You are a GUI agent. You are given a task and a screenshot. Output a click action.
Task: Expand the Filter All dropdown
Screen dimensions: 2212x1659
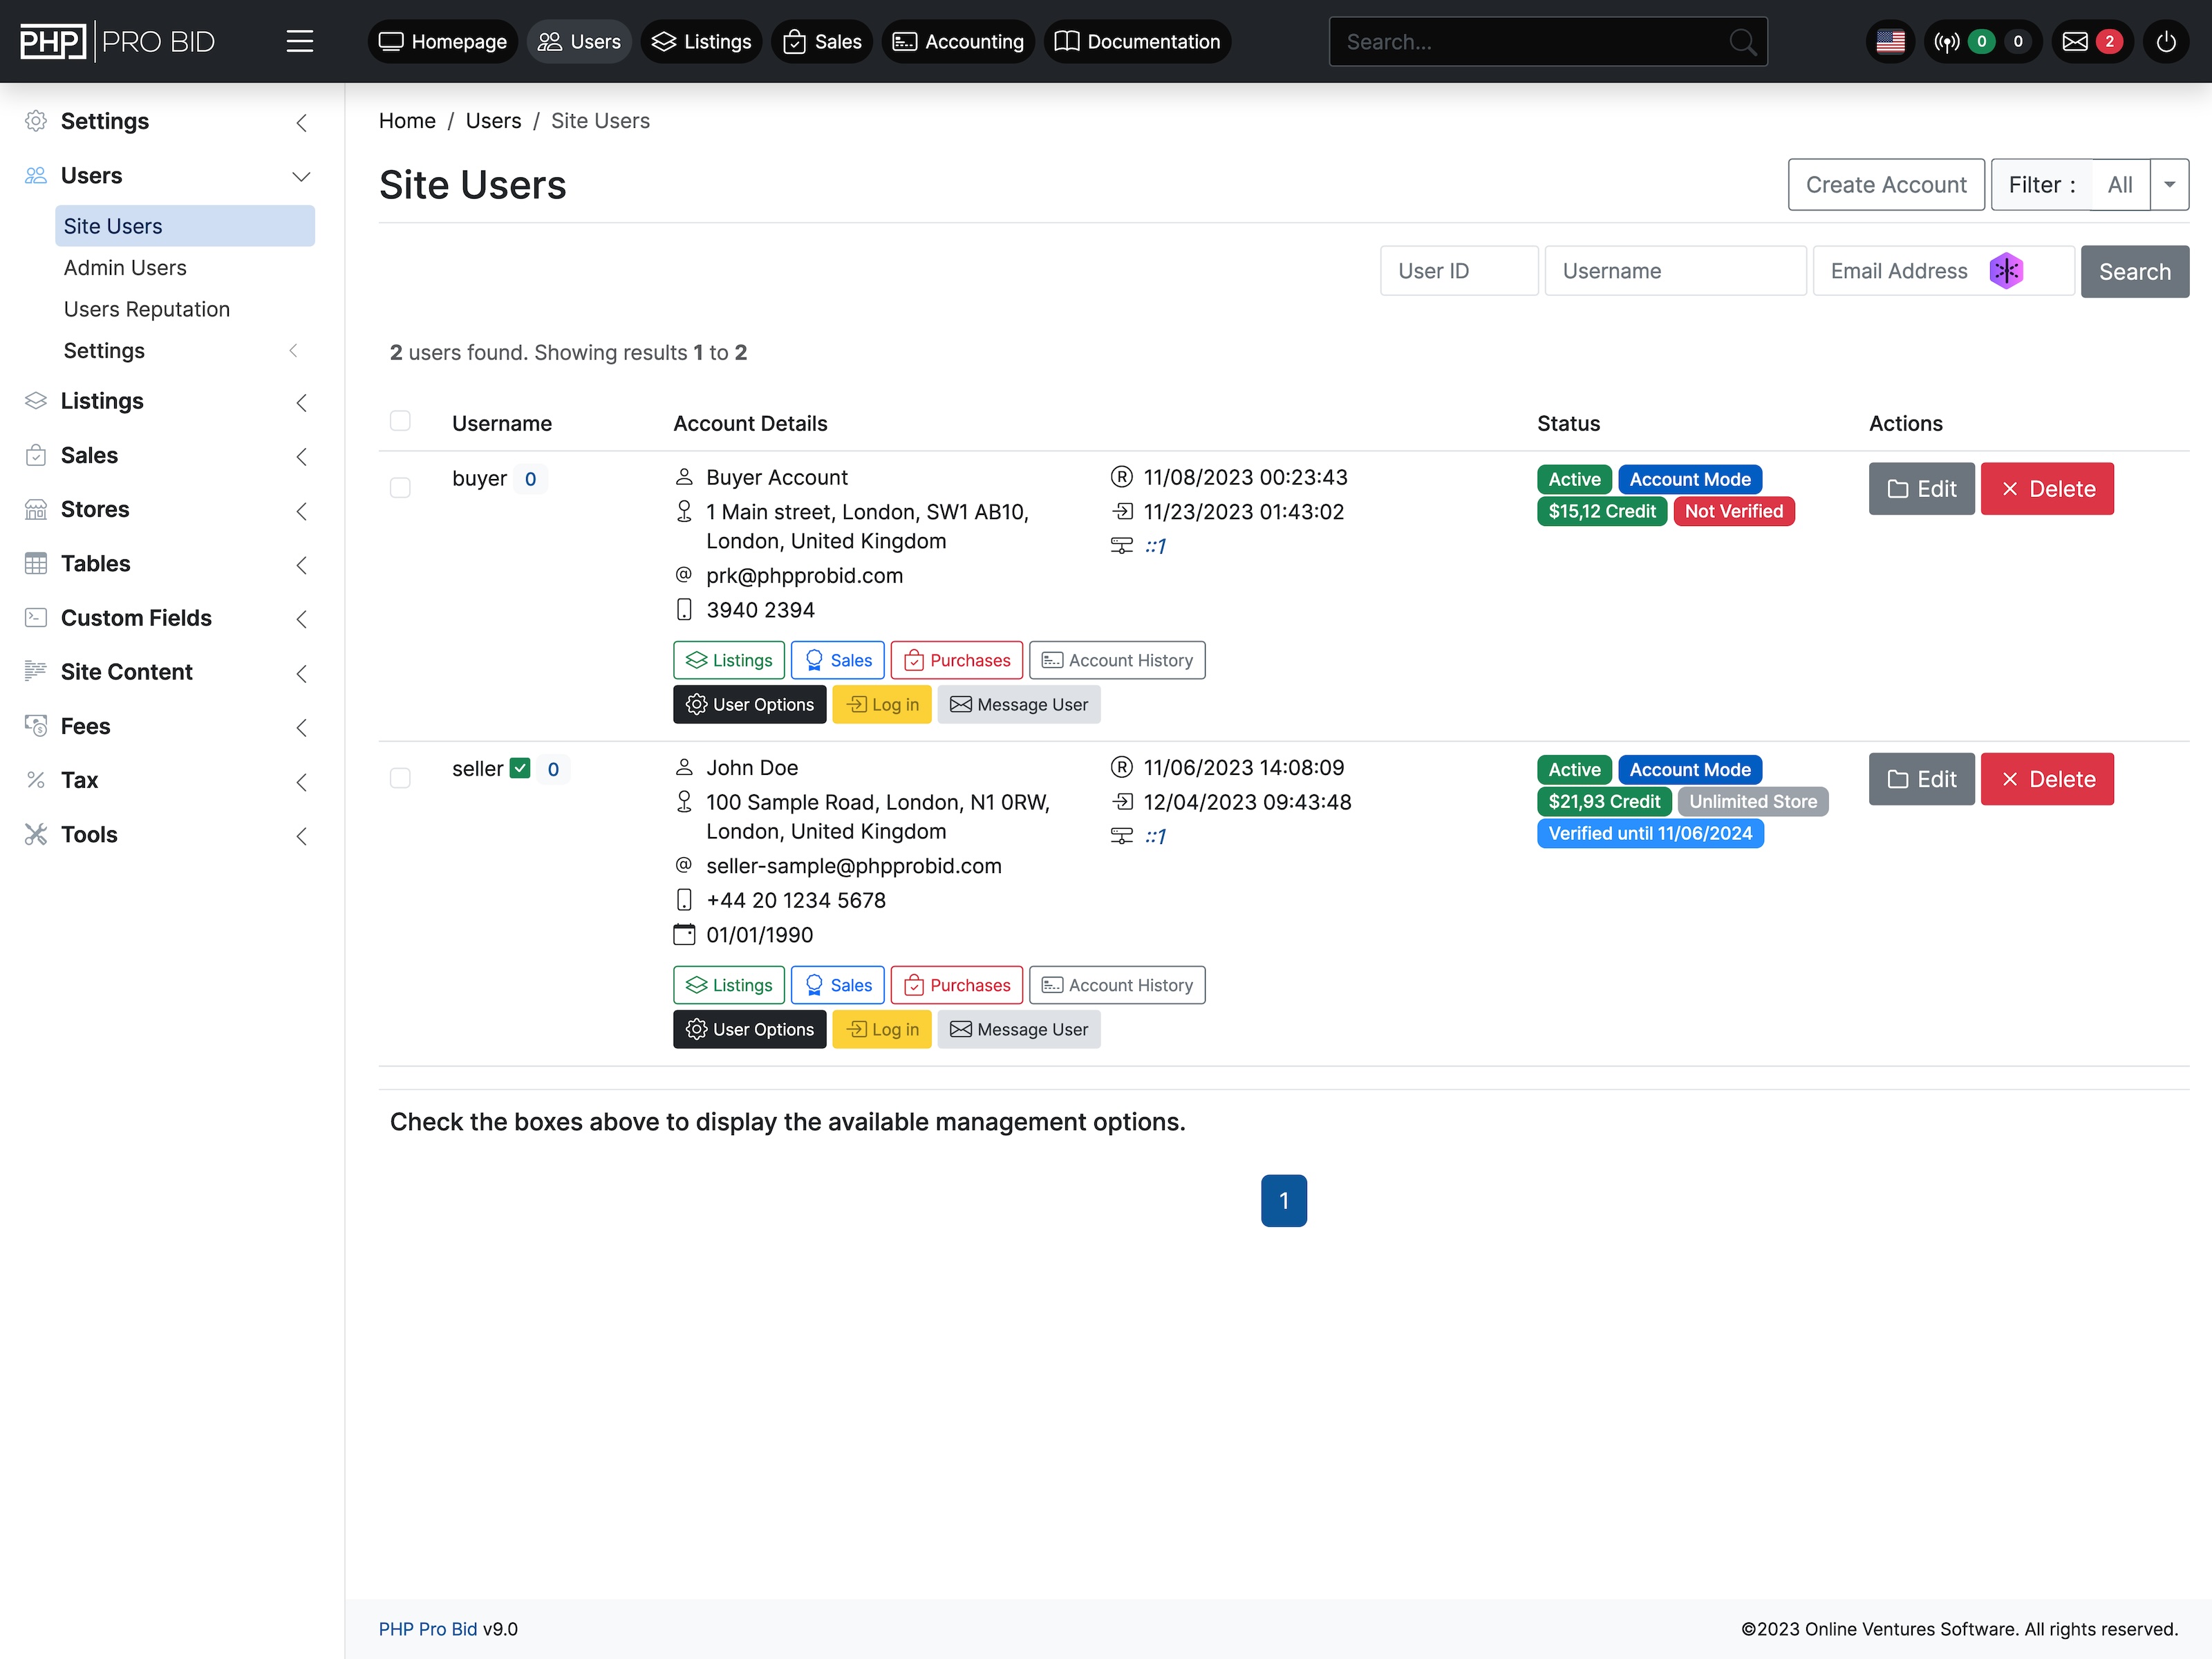tap(2170, 184)
